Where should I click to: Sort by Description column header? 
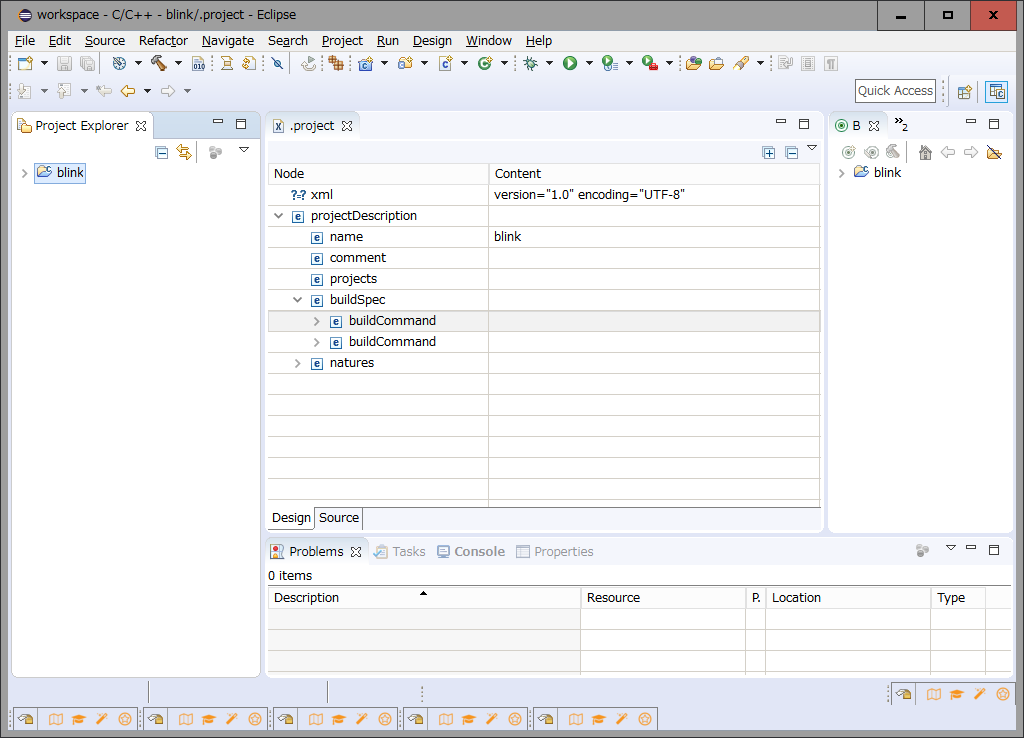424,598
